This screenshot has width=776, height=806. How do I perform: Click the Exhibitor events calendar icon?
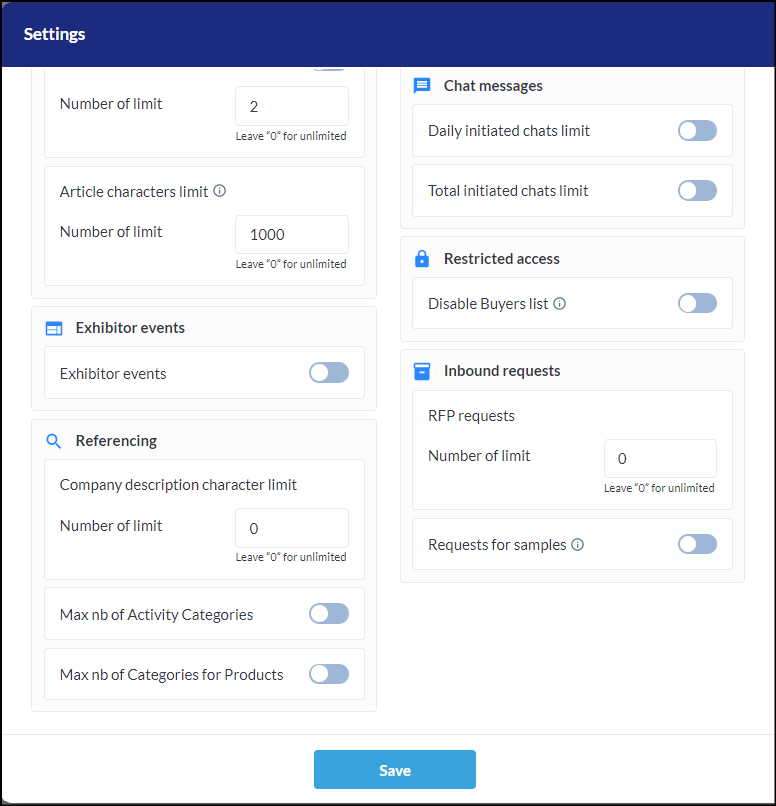coord(53,328)
